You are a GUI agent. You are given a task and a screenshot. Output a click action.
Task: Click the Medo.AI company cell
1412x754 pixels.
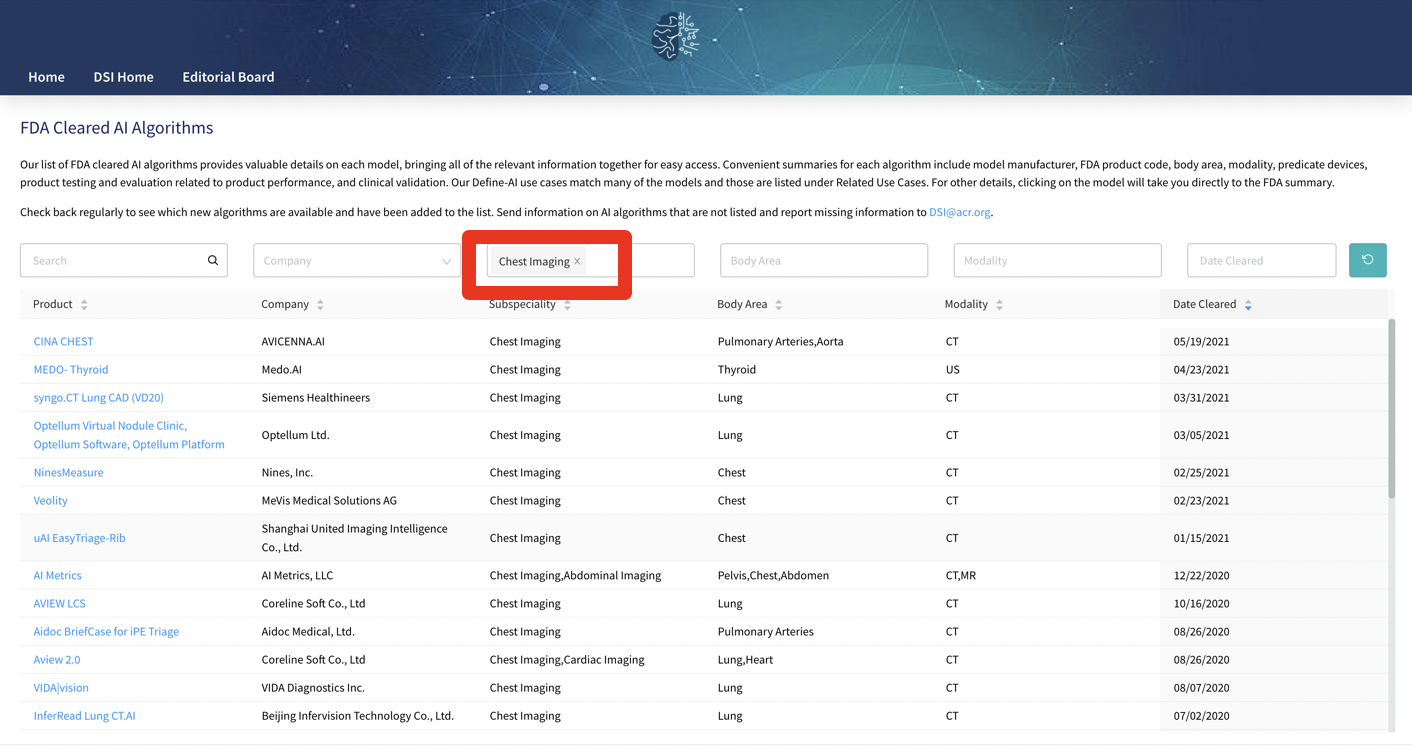click(284, 369)
